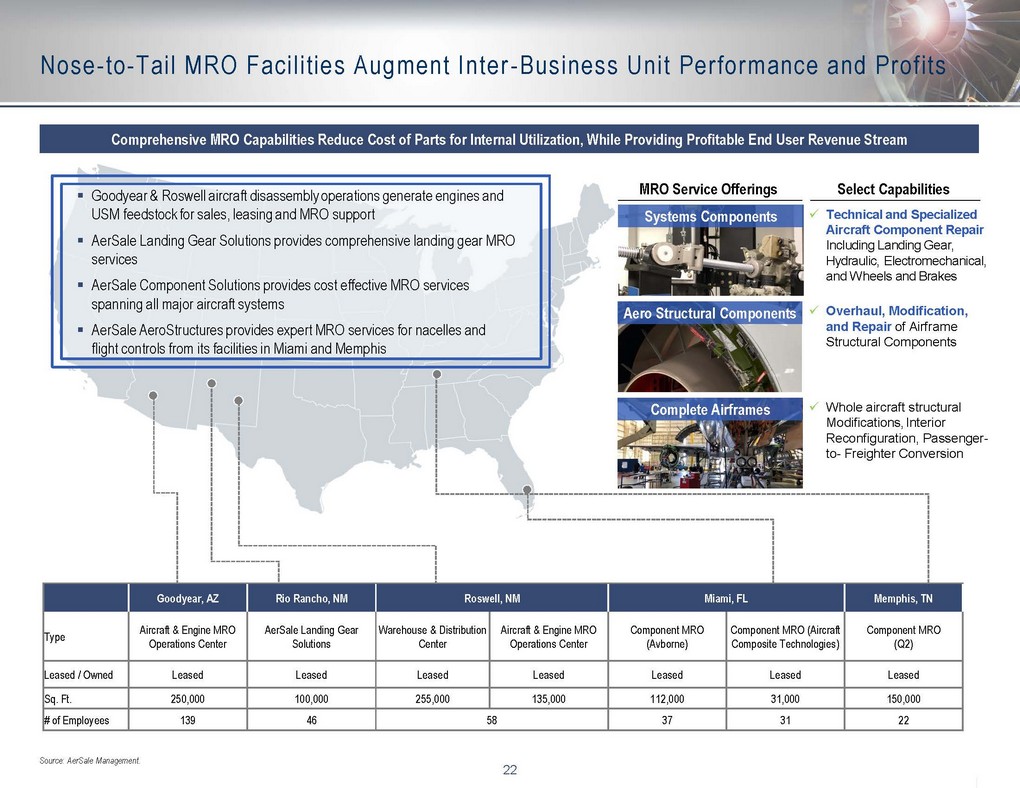Image resolution: width=1020 pixels, height=788 pixels.
Task: Click the Aero Structural Components nacelle photo
Action: coord(710,358)
